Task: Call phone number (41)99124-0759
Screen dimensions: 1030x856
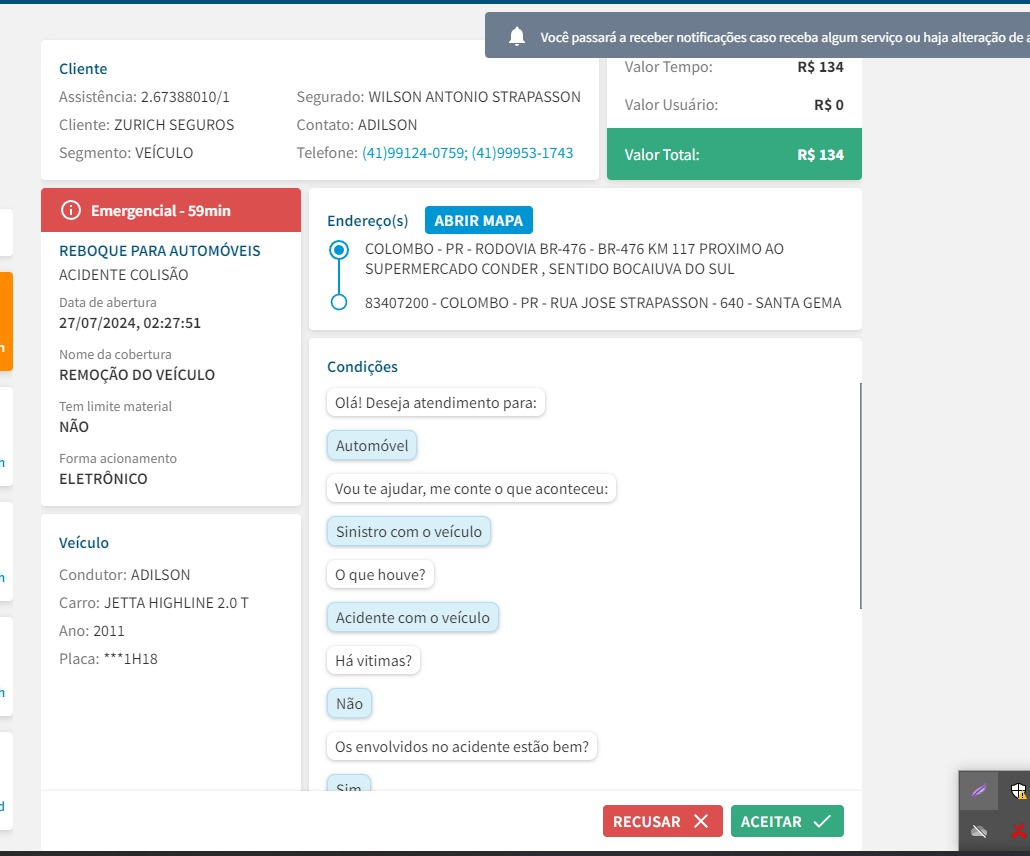Action: (x=415, y=153)
